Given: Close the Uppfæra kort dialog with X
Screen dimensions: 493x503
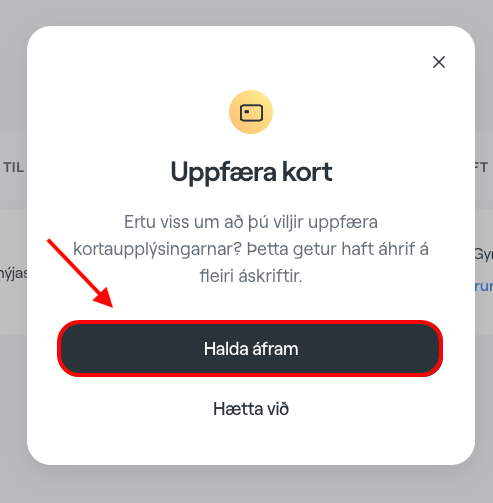Looking at the screenshot, I should pos(439,62).
